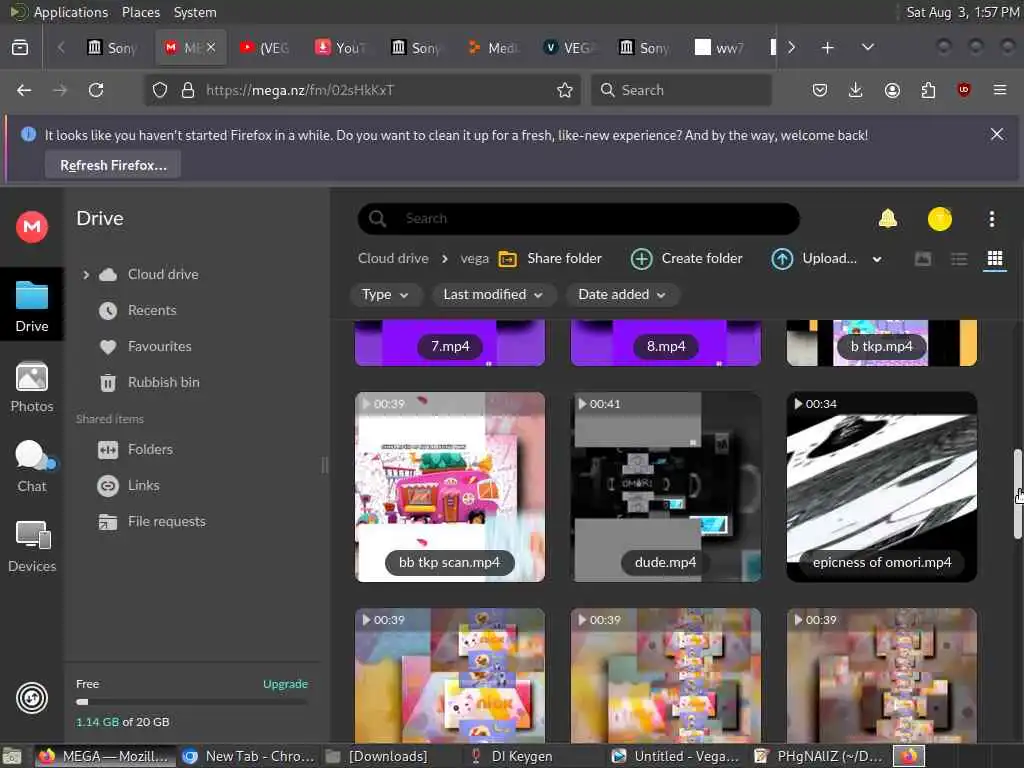Focus the MEGA search field
The height and width of the screenshot is (768, 1024).
(x=579, y=219)
